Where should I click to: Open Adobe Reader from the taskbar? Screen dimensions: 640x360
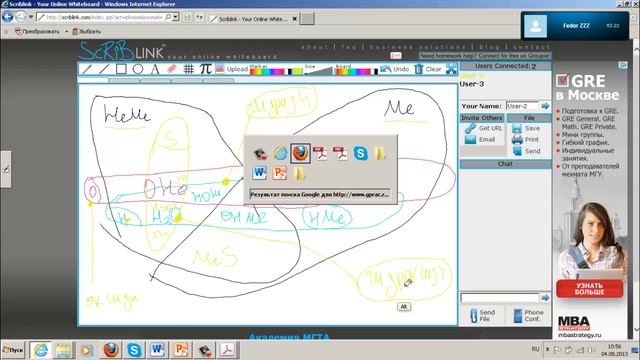pyautogui.click(x=227, y=350)
